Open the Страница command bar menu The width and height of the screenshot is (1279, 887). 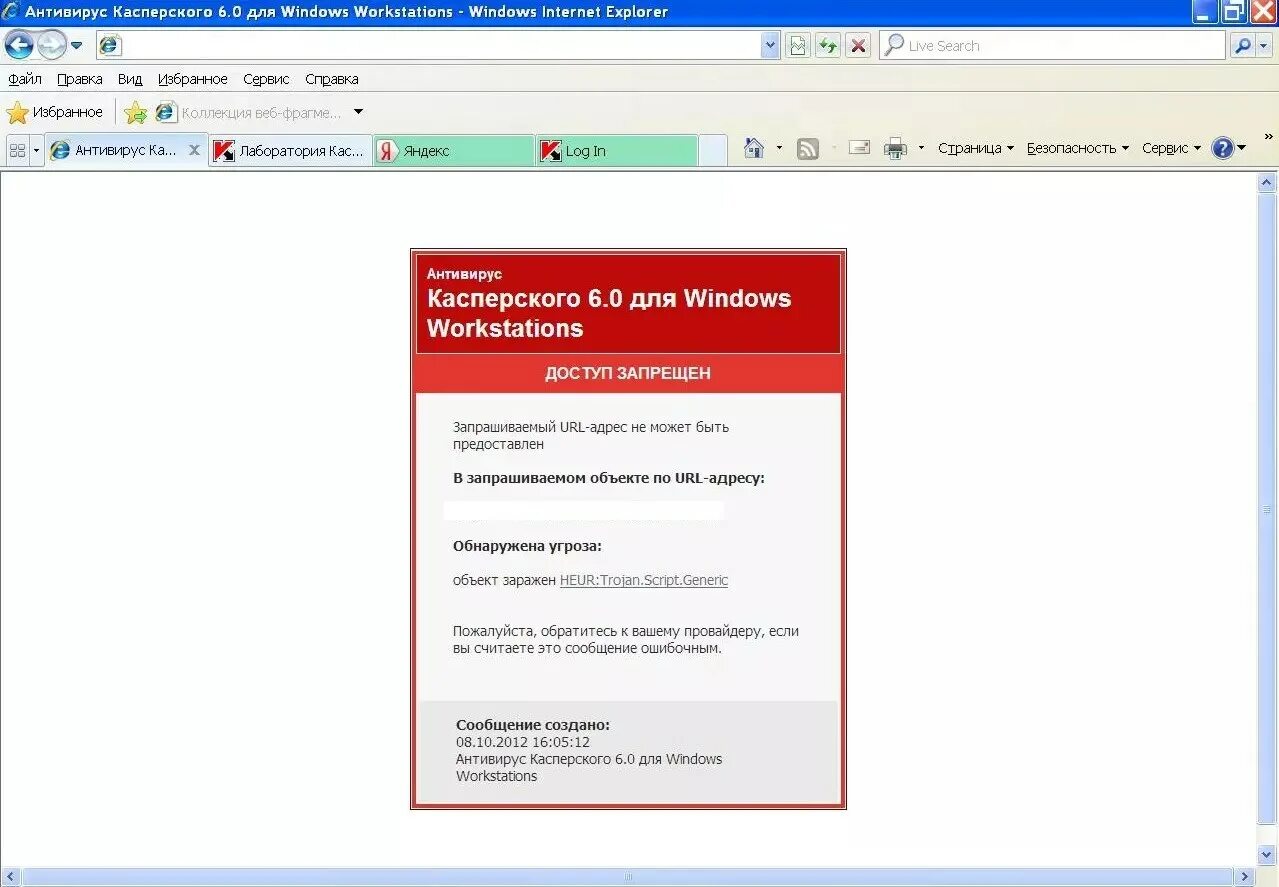[975, 148]
